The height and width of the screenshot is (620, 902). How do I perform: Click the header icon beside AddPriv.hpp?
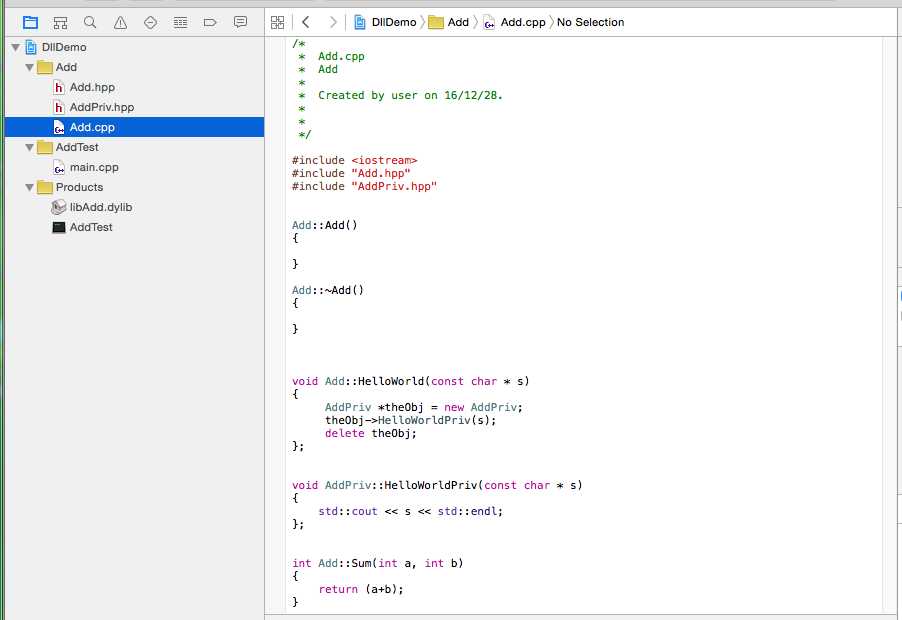[x=59, y=108]
